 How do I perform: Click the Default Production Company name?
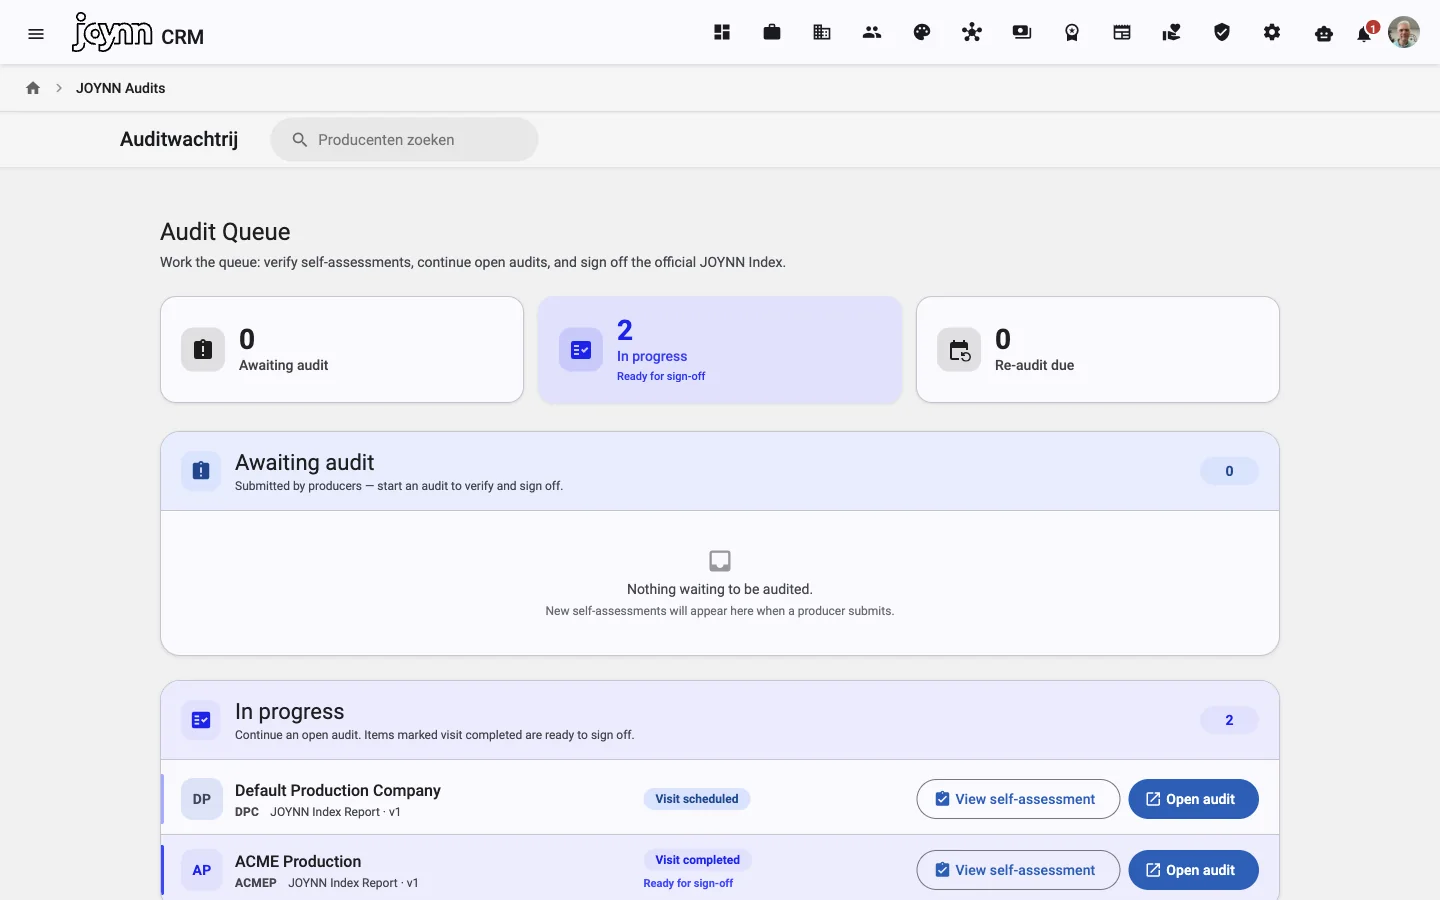pos(338,790)
